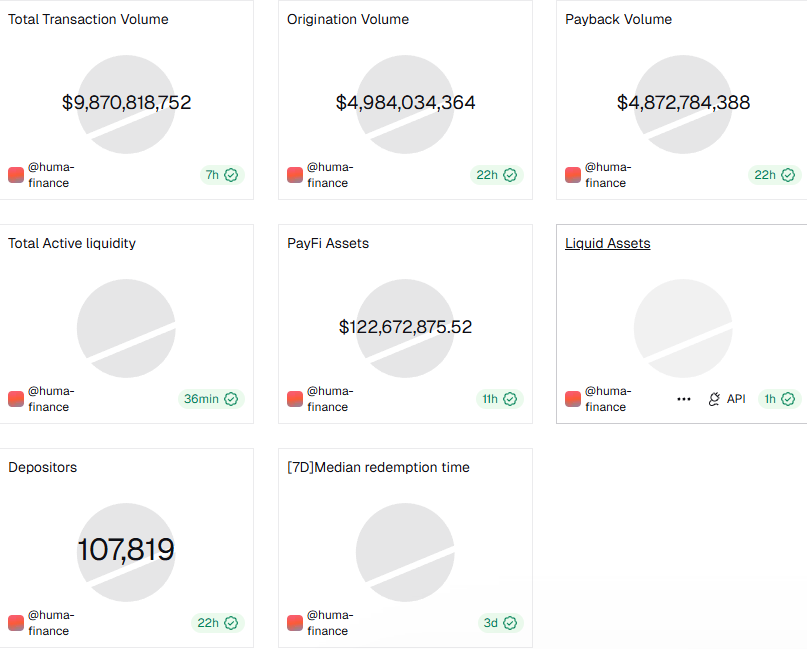Click huma-finance avatar on Total Transaction Volume card

tap(16, 175)
